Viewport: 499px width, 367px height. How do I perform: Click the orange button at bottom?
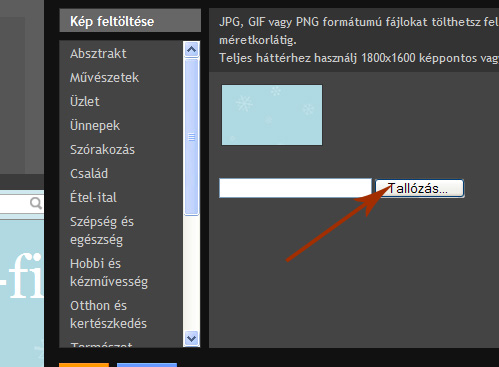(x=84, y=365)
